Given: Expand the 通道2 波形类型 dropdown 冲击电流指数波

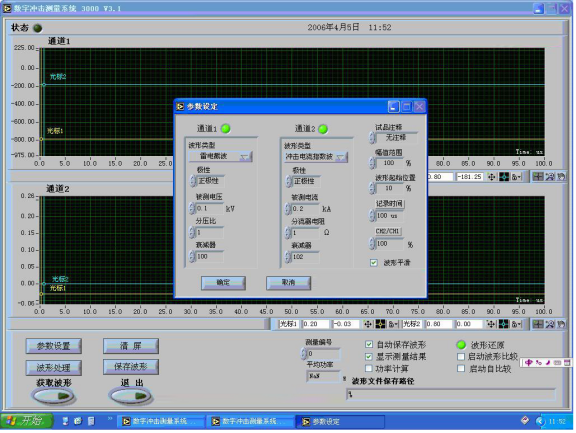Looking at the screenshot, I should click(x=316, y=157).
